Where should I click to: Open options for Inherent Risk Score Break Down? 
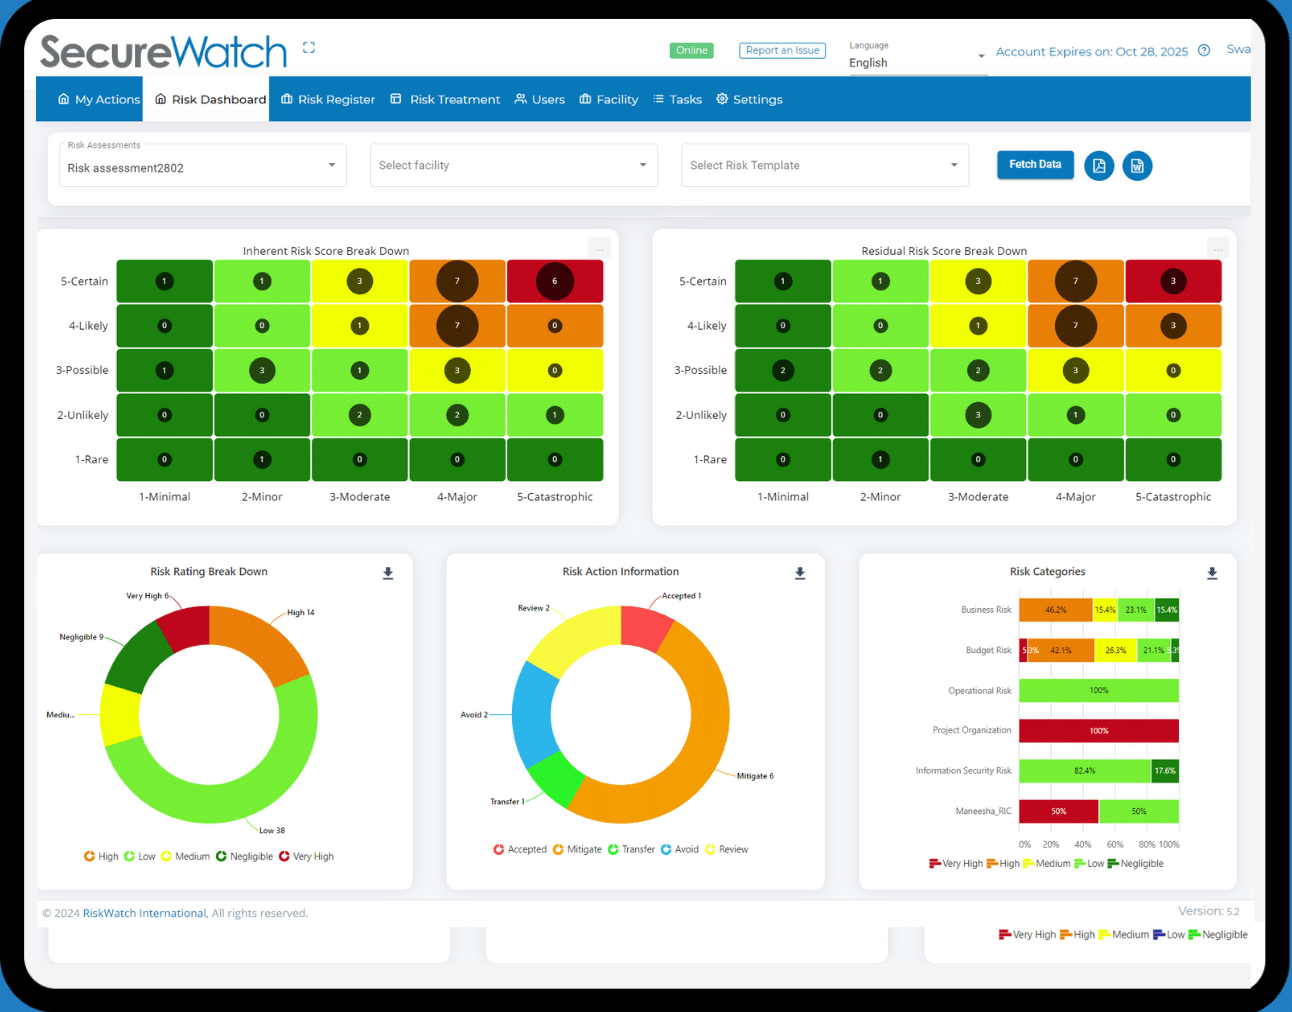(x=598, y=248)
